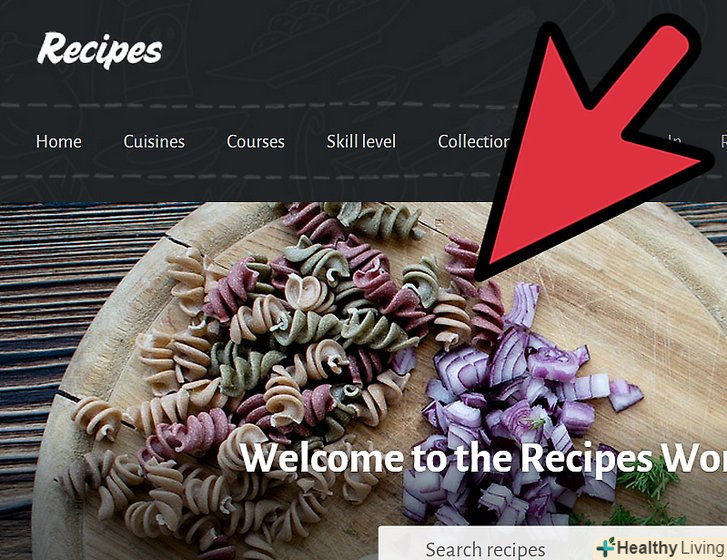Expand the Courses navigation menu
The image size is (727, 560).
tap(255, 141)
